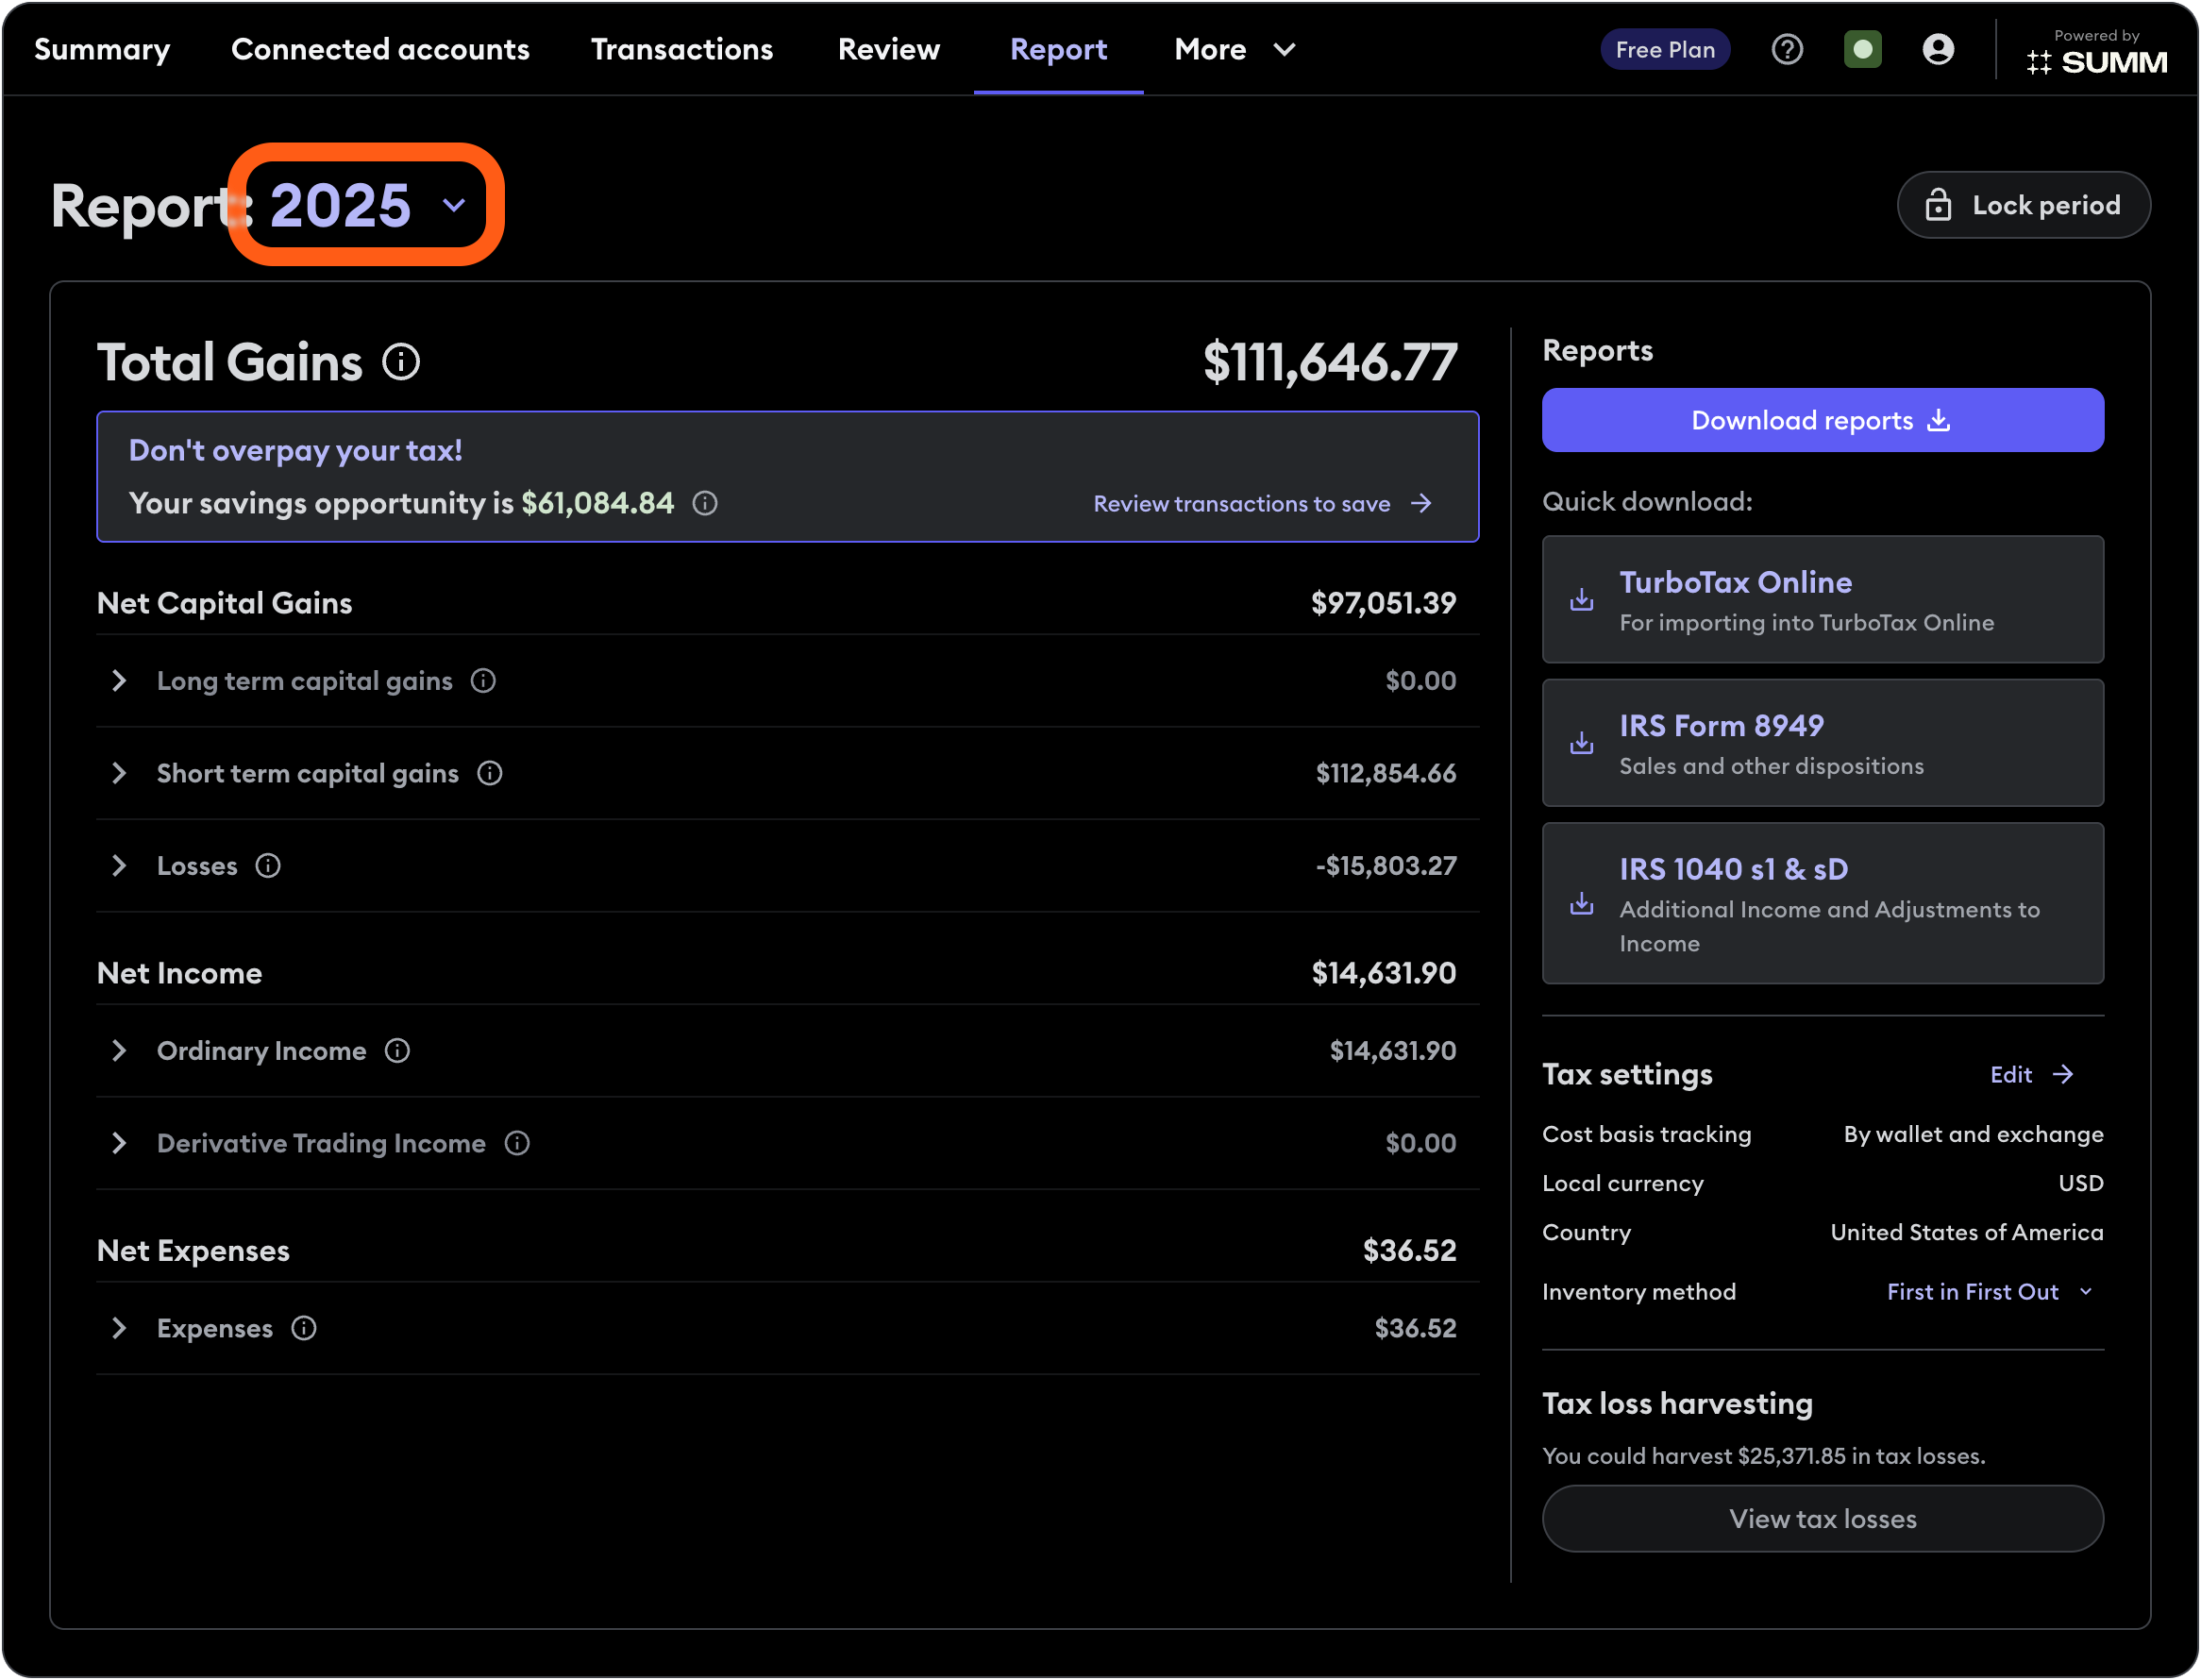Click the Don't overpay your tax! text

tap(296, 451)
